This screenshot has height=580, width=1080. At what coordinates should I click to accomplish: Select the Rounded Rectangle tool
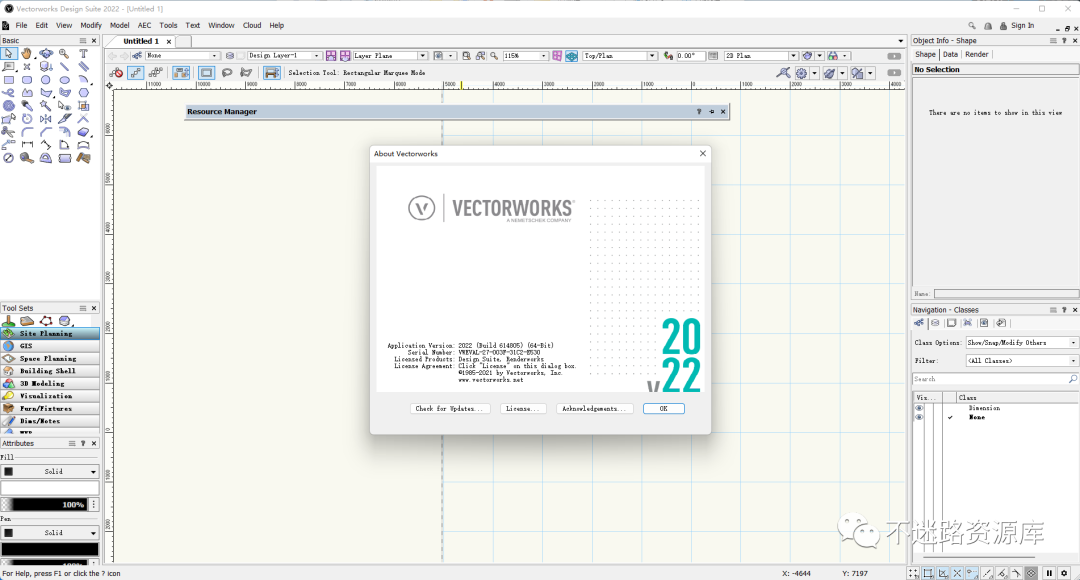(27, 80)
